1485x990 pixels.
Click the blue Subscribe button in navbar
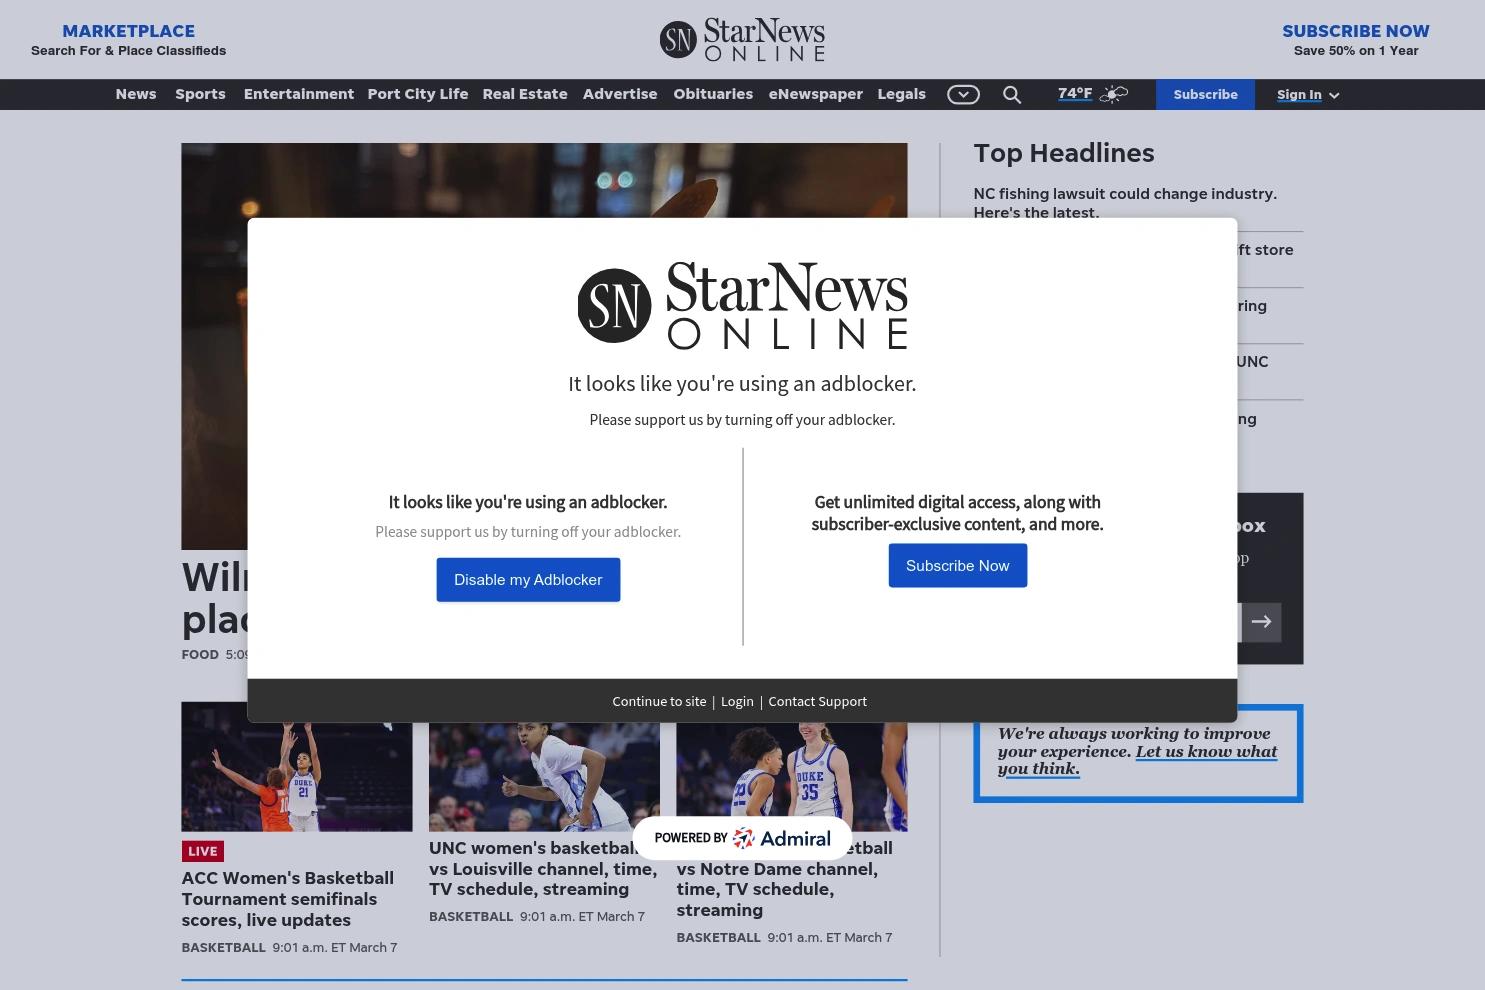coord(1205,94)
